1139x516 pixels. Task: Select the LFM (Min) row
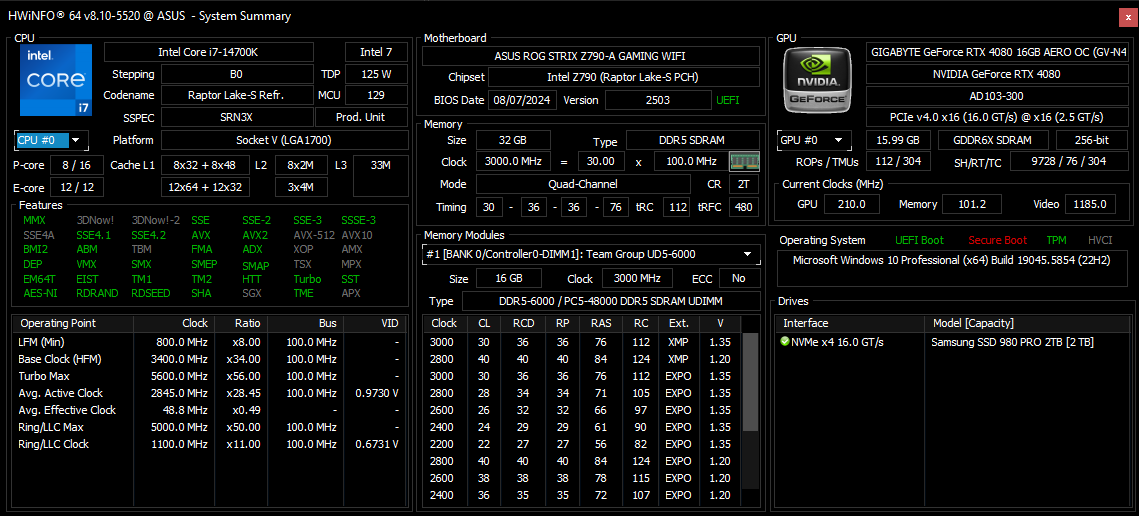tap(208, 342)
